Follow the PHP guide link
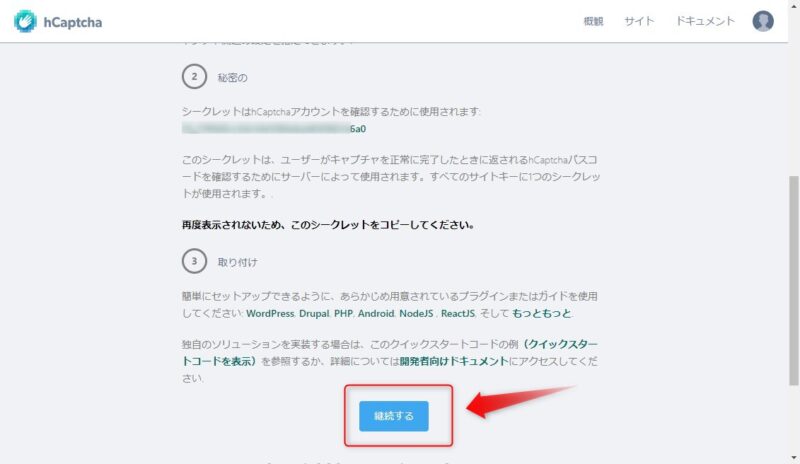 point(343,313)
